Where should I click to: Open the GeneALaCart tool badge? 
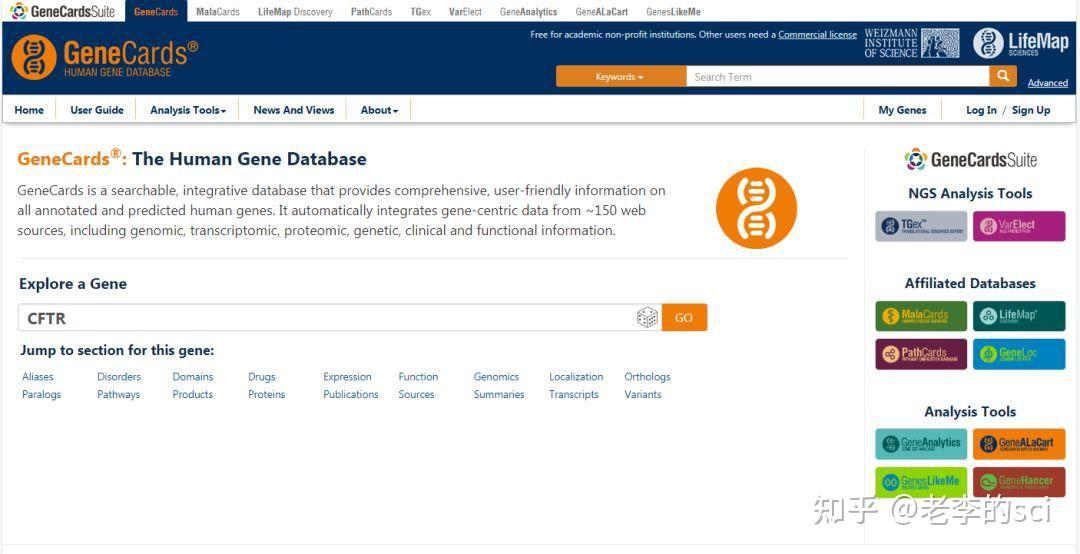1019,444
